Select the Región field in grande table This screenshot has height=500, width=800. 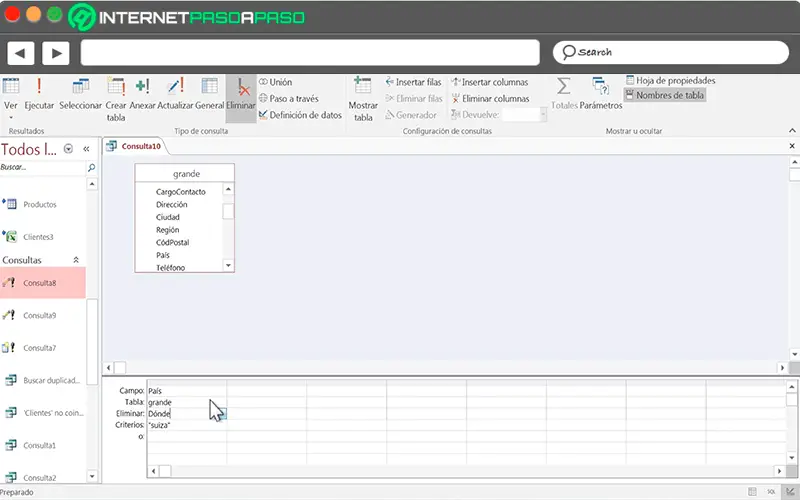167,230
